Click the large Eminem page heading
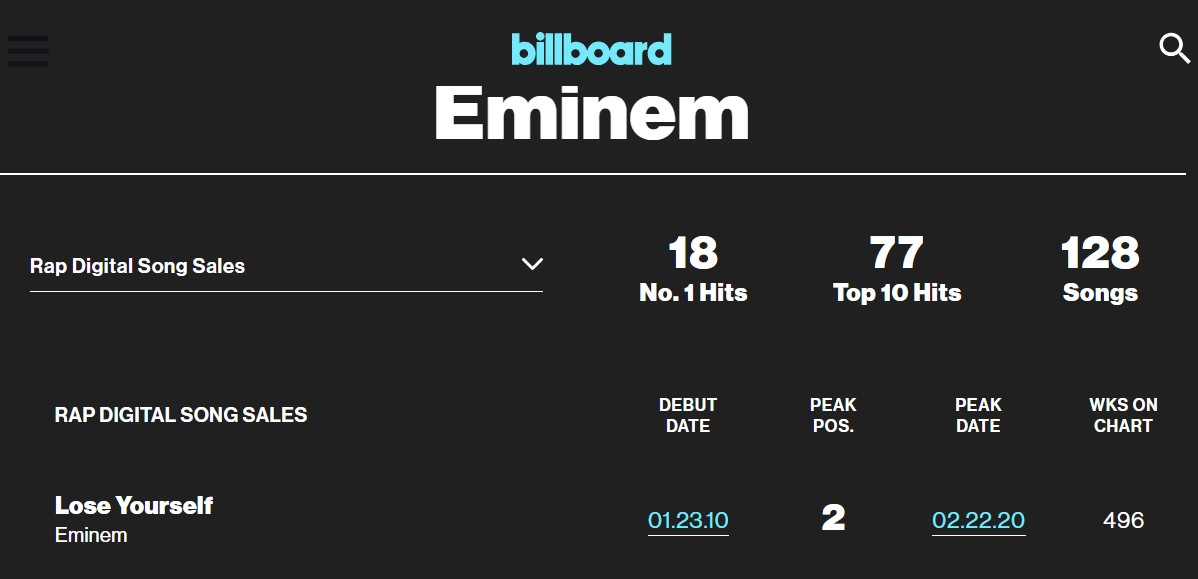 click(591, 113)
